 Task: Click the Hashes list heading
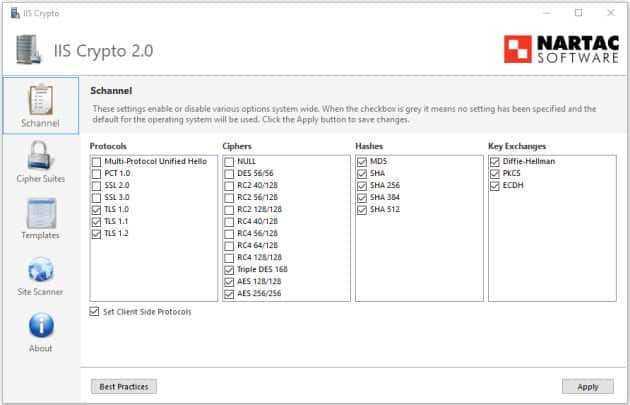[x=369, y=146]
